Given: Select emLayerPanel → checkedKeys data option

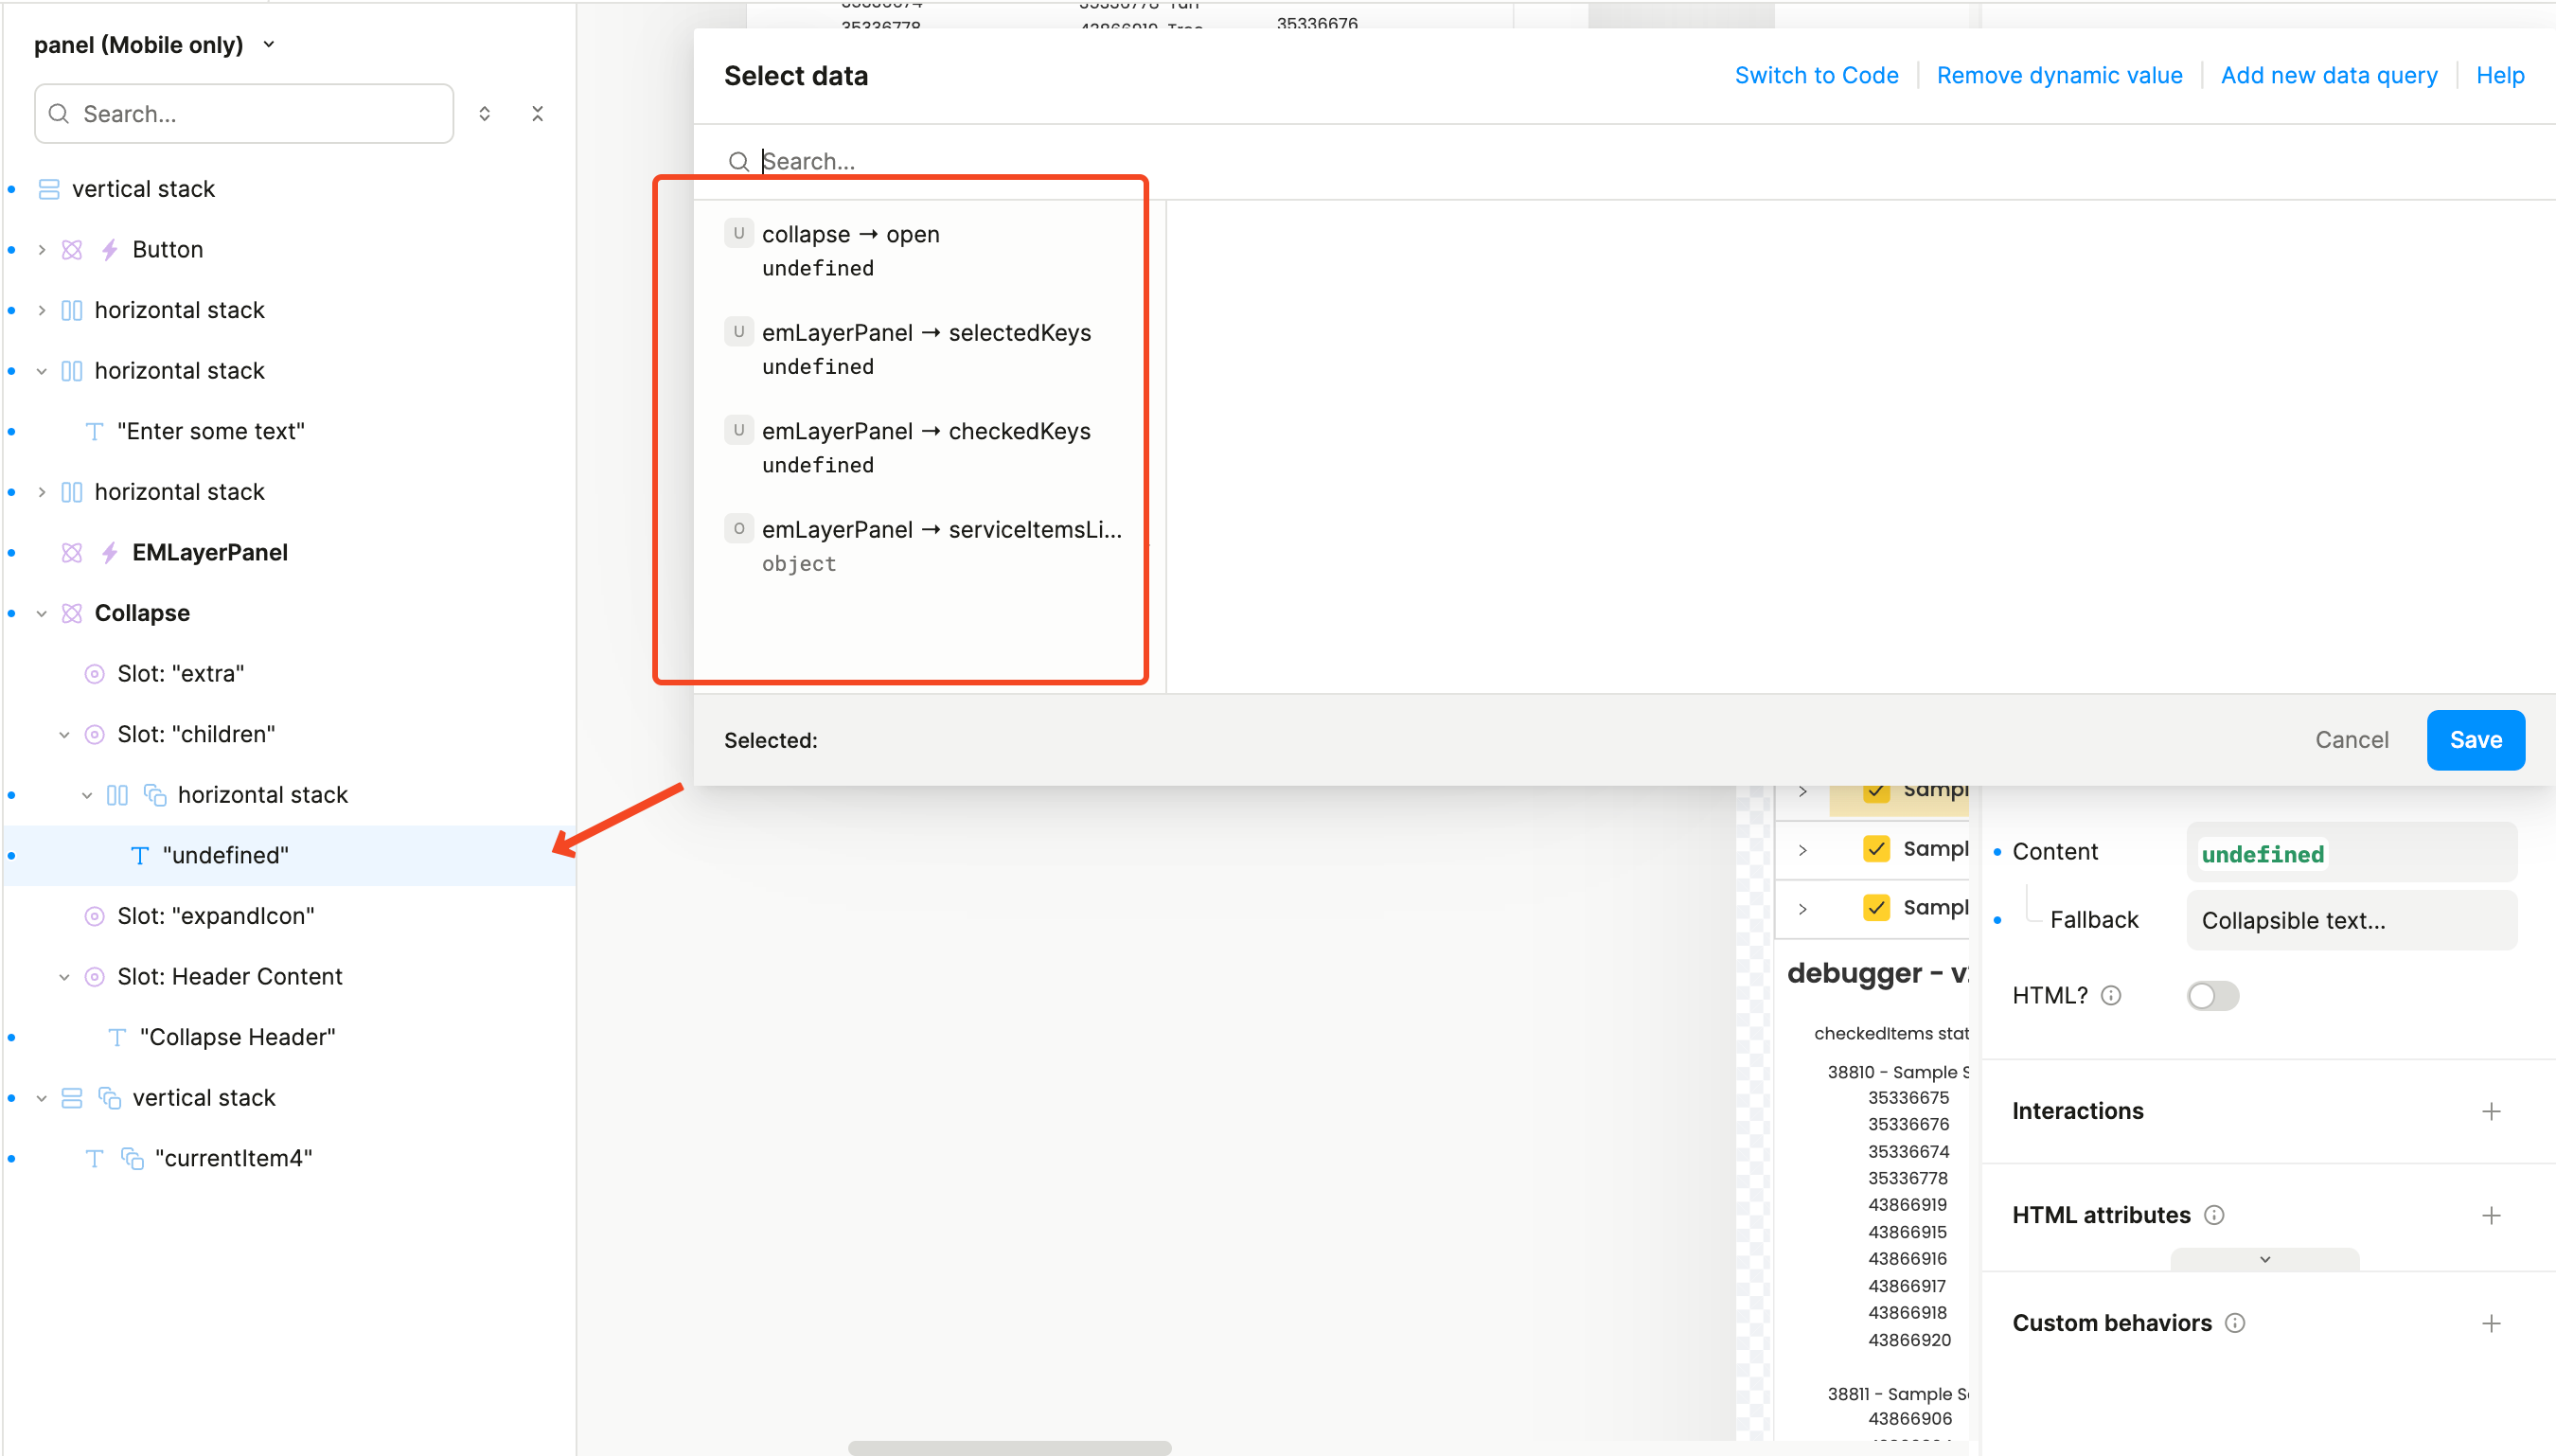Looking at the screenshot, I should click(x=925, y=432).
